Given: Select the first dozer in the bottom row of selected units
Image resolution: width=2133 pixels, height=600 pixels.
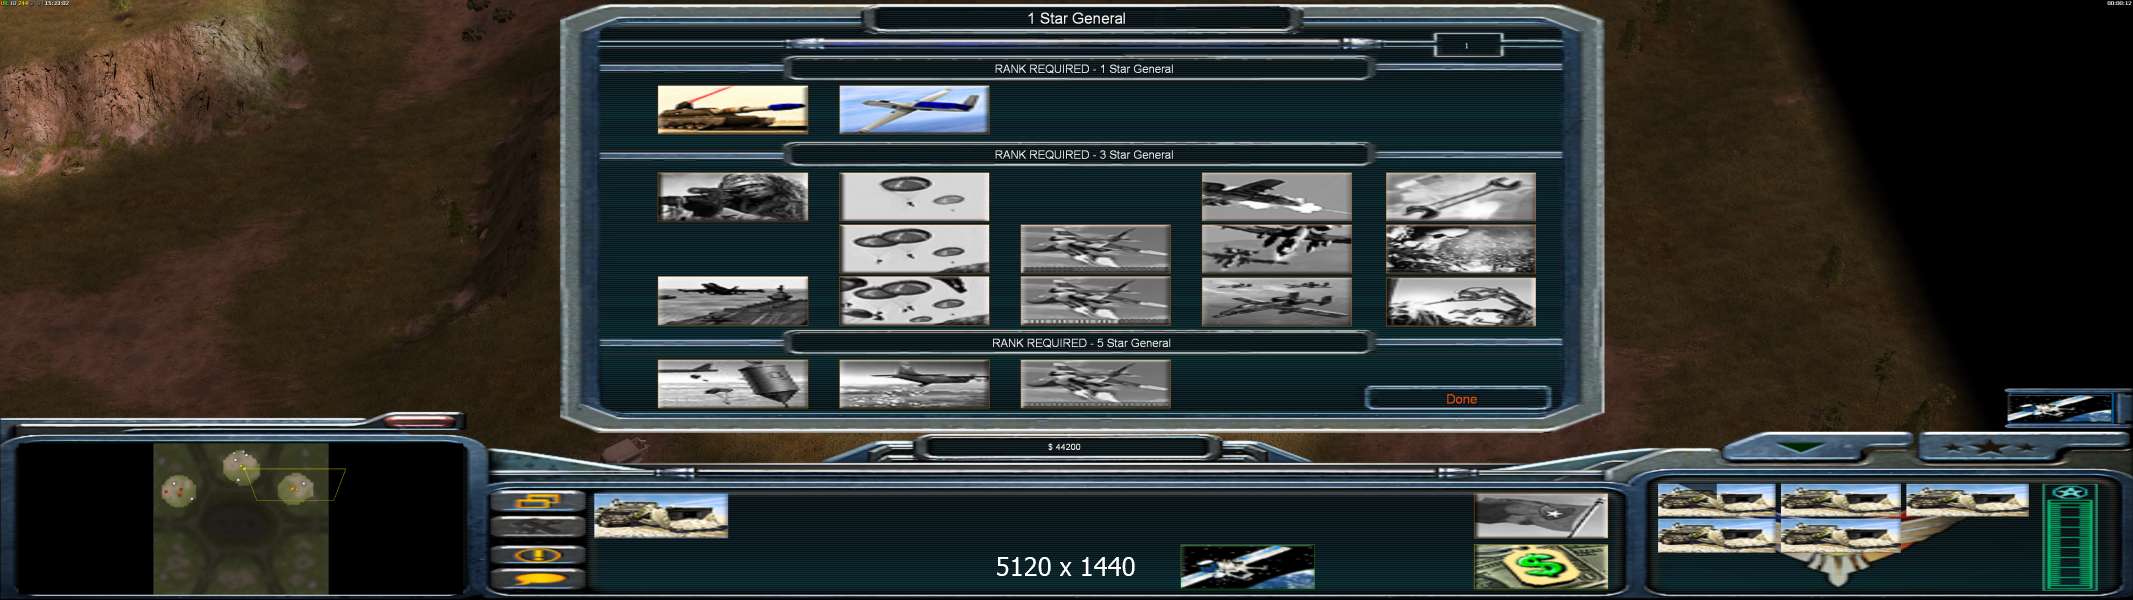Looking at the screenshot, I should (1715, 534).
